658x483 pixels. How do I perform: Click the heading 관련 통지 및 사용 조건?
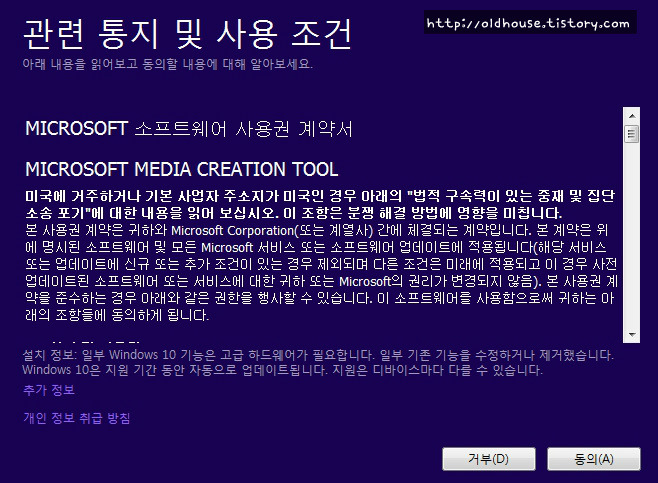pos(187,34)
